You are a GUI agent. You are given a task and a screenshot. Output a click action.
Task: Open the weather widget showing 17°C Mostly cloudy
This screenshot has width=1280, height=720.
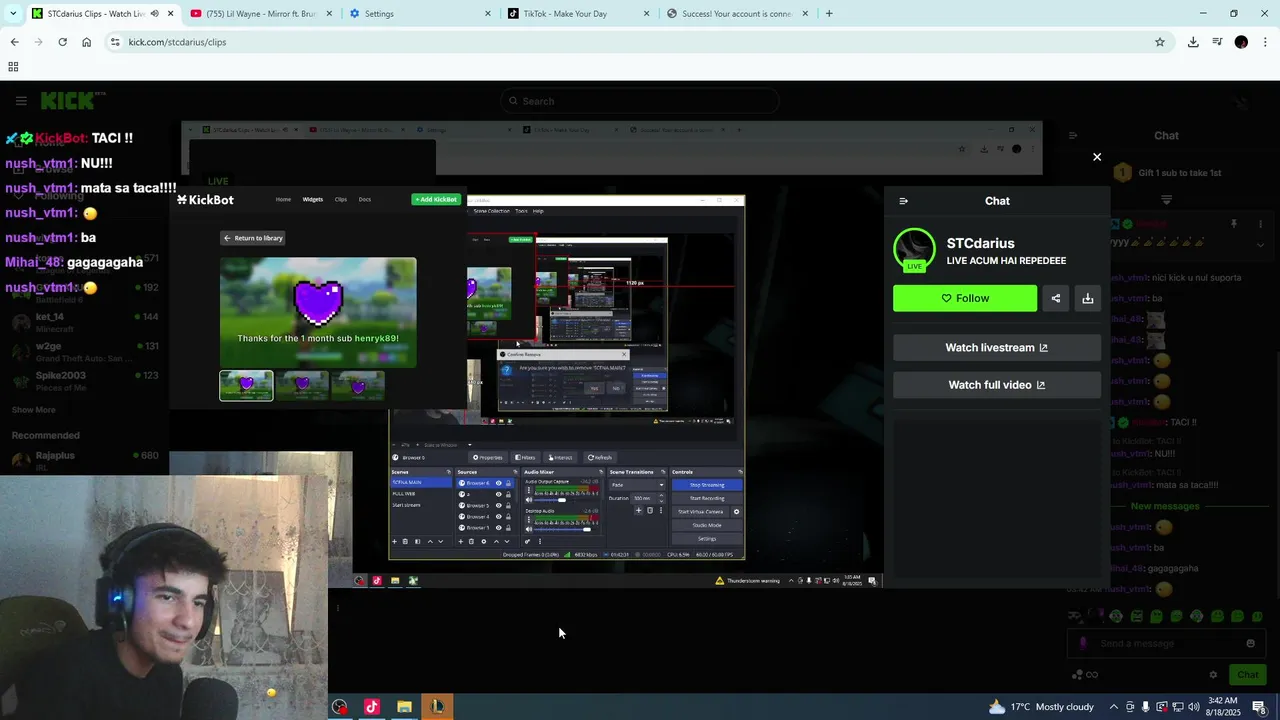click(x=1041, y=707)
